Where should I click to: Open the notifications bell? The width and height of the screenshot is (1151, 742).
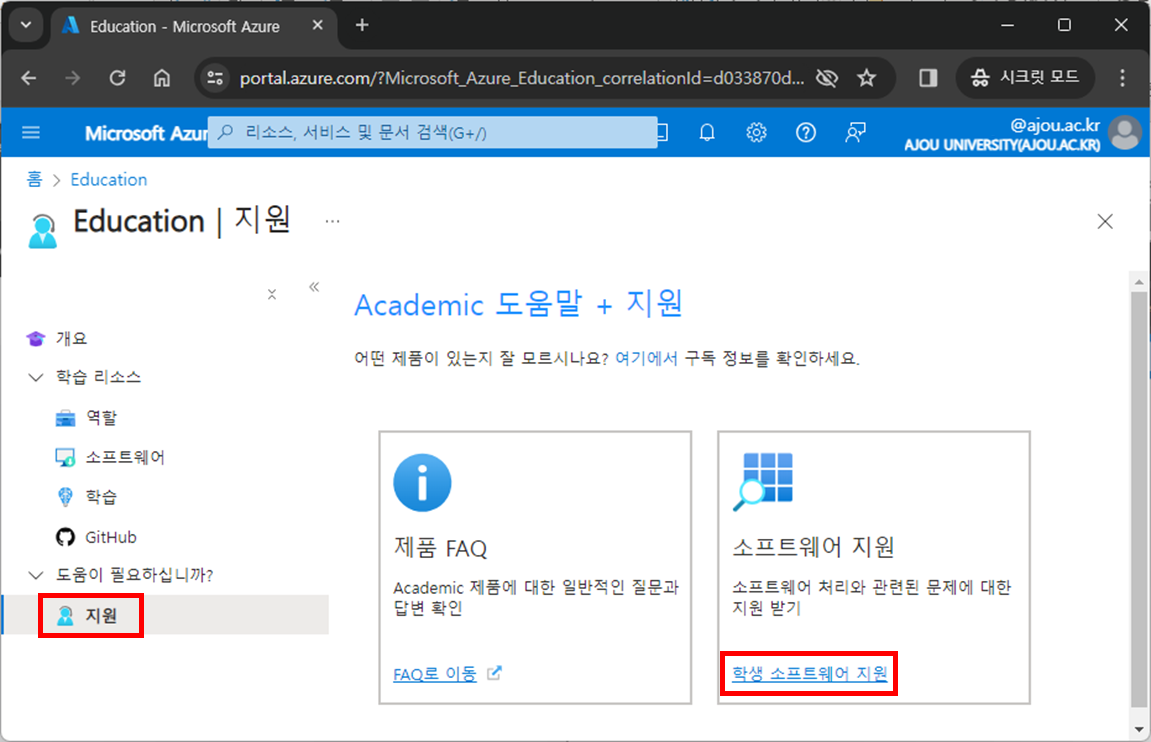(707, 133)
